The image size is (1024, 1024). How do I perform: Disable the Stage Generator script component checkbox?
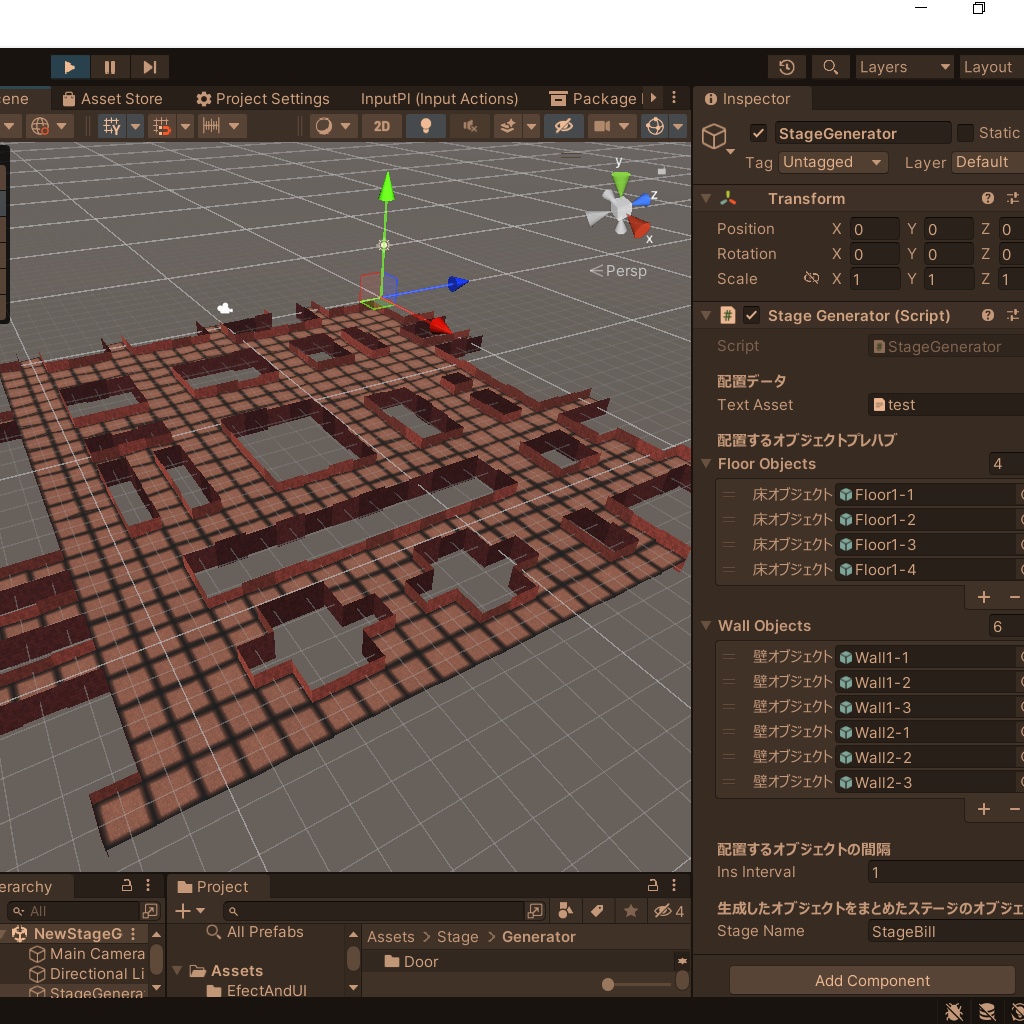point(752,315)
